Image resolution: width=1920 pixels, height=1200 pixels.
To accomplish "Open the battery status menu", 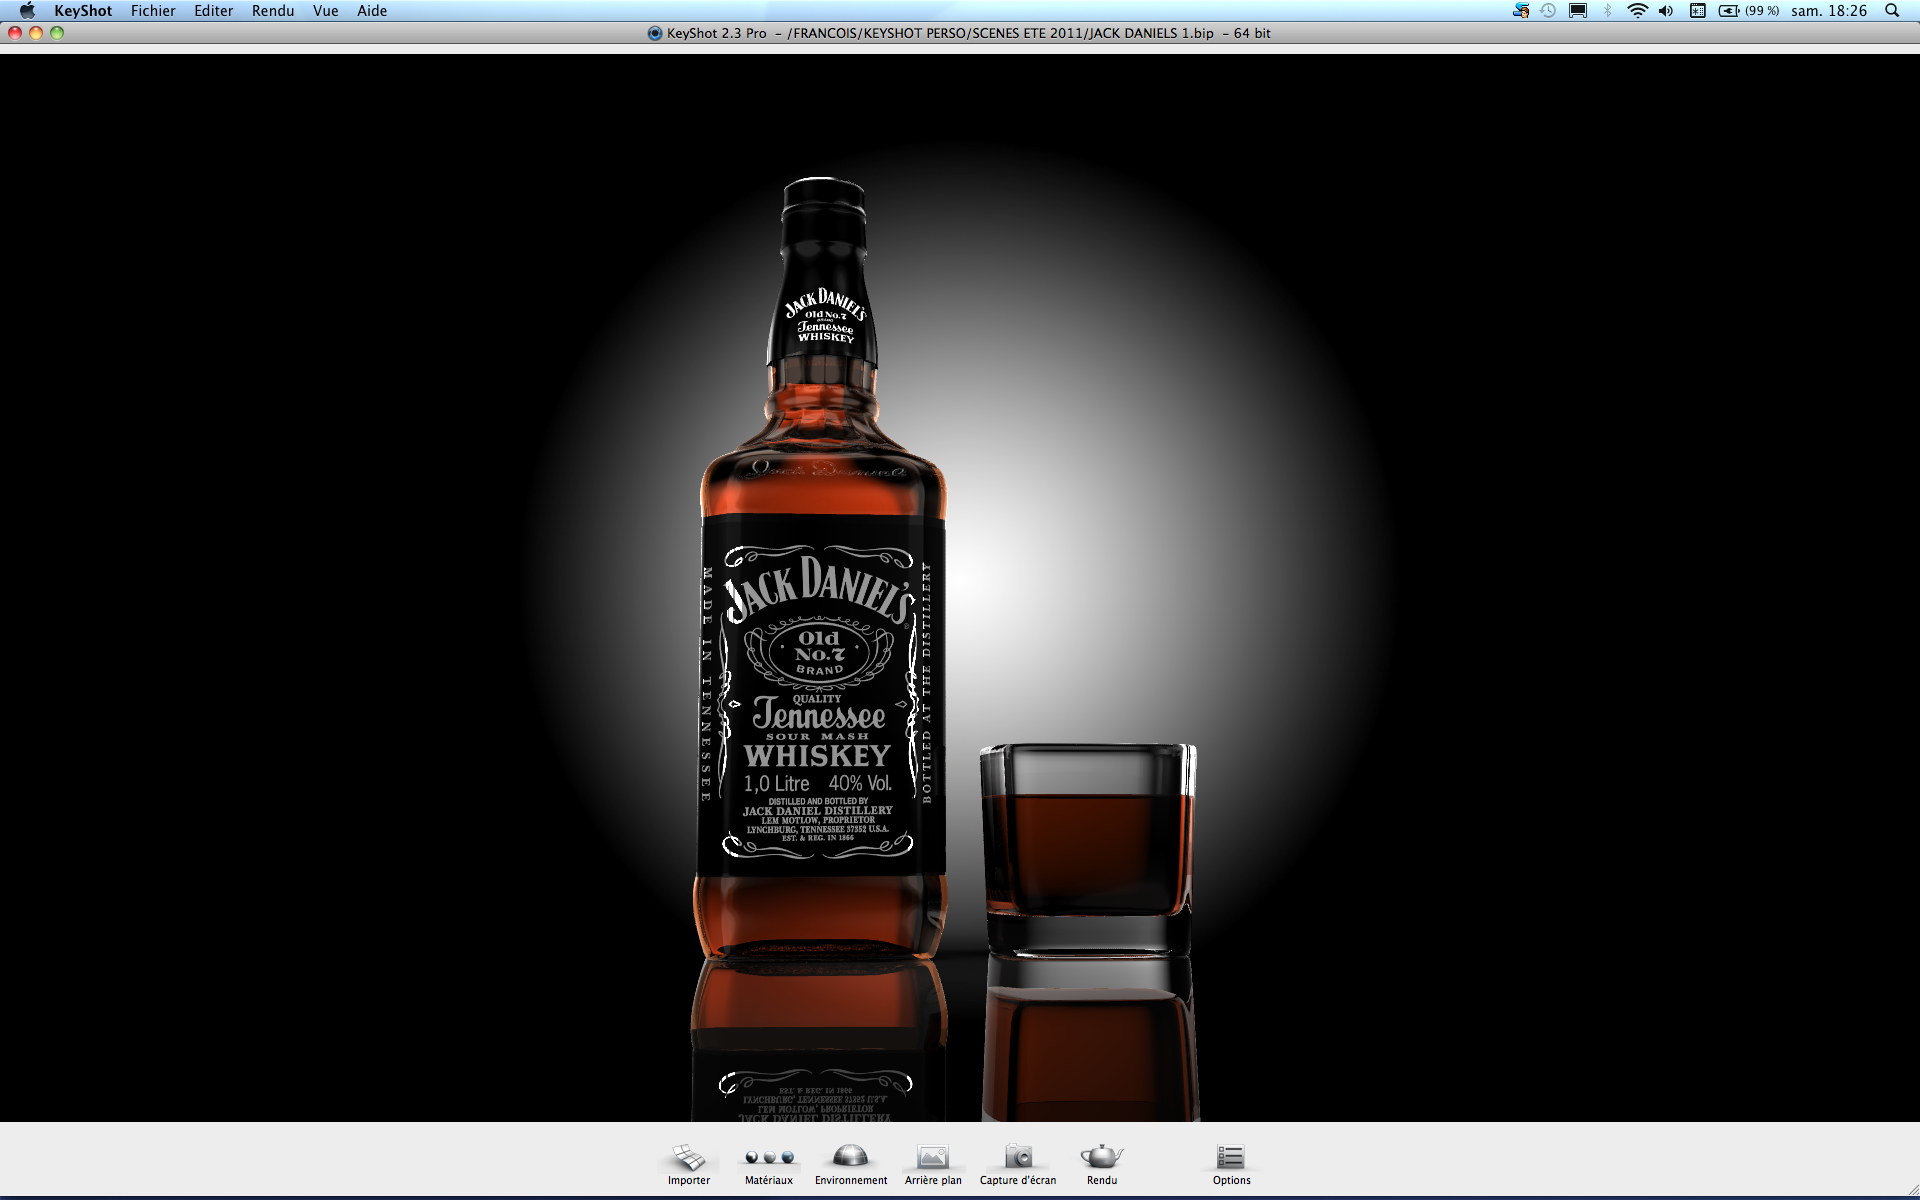I will (x=1748, y=11).
